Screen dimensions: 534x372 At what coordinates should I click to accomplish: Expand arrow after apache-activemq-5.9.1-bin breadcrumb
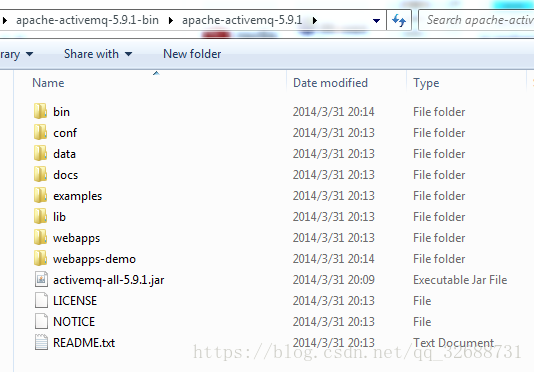[x=171, y=20]
